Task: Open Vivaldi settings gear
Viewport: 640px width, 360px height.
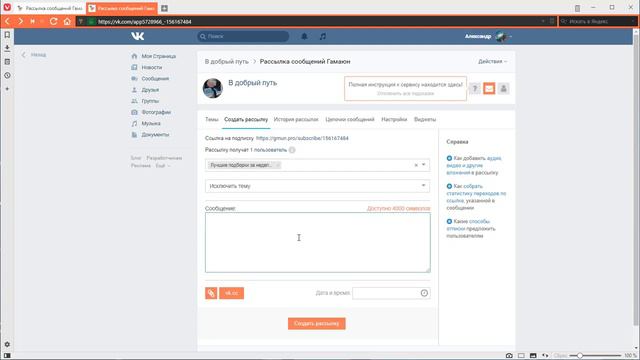Action: tap(7, 344)
